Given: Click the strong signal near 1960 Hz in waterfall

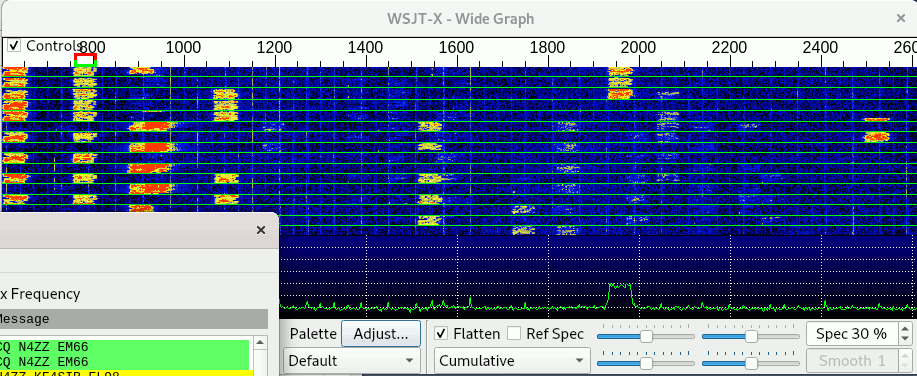Looking at the screenshot, I should 620,82.
